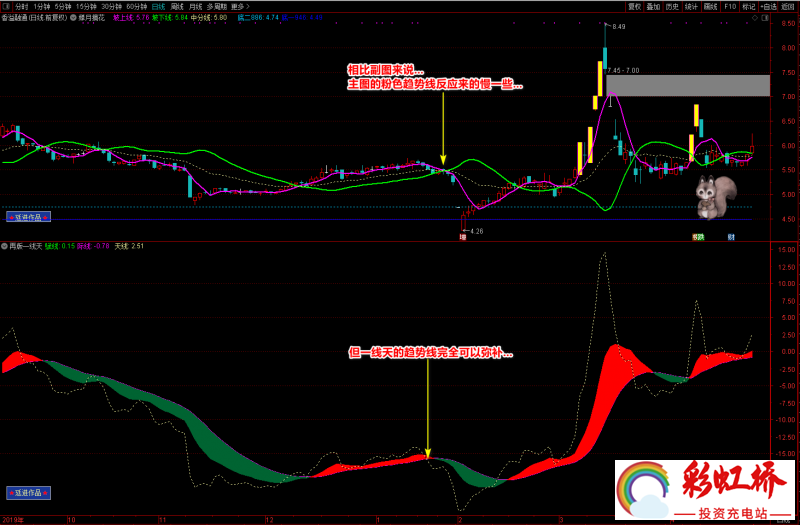Add stock via +自选 button

pos(768,7)
